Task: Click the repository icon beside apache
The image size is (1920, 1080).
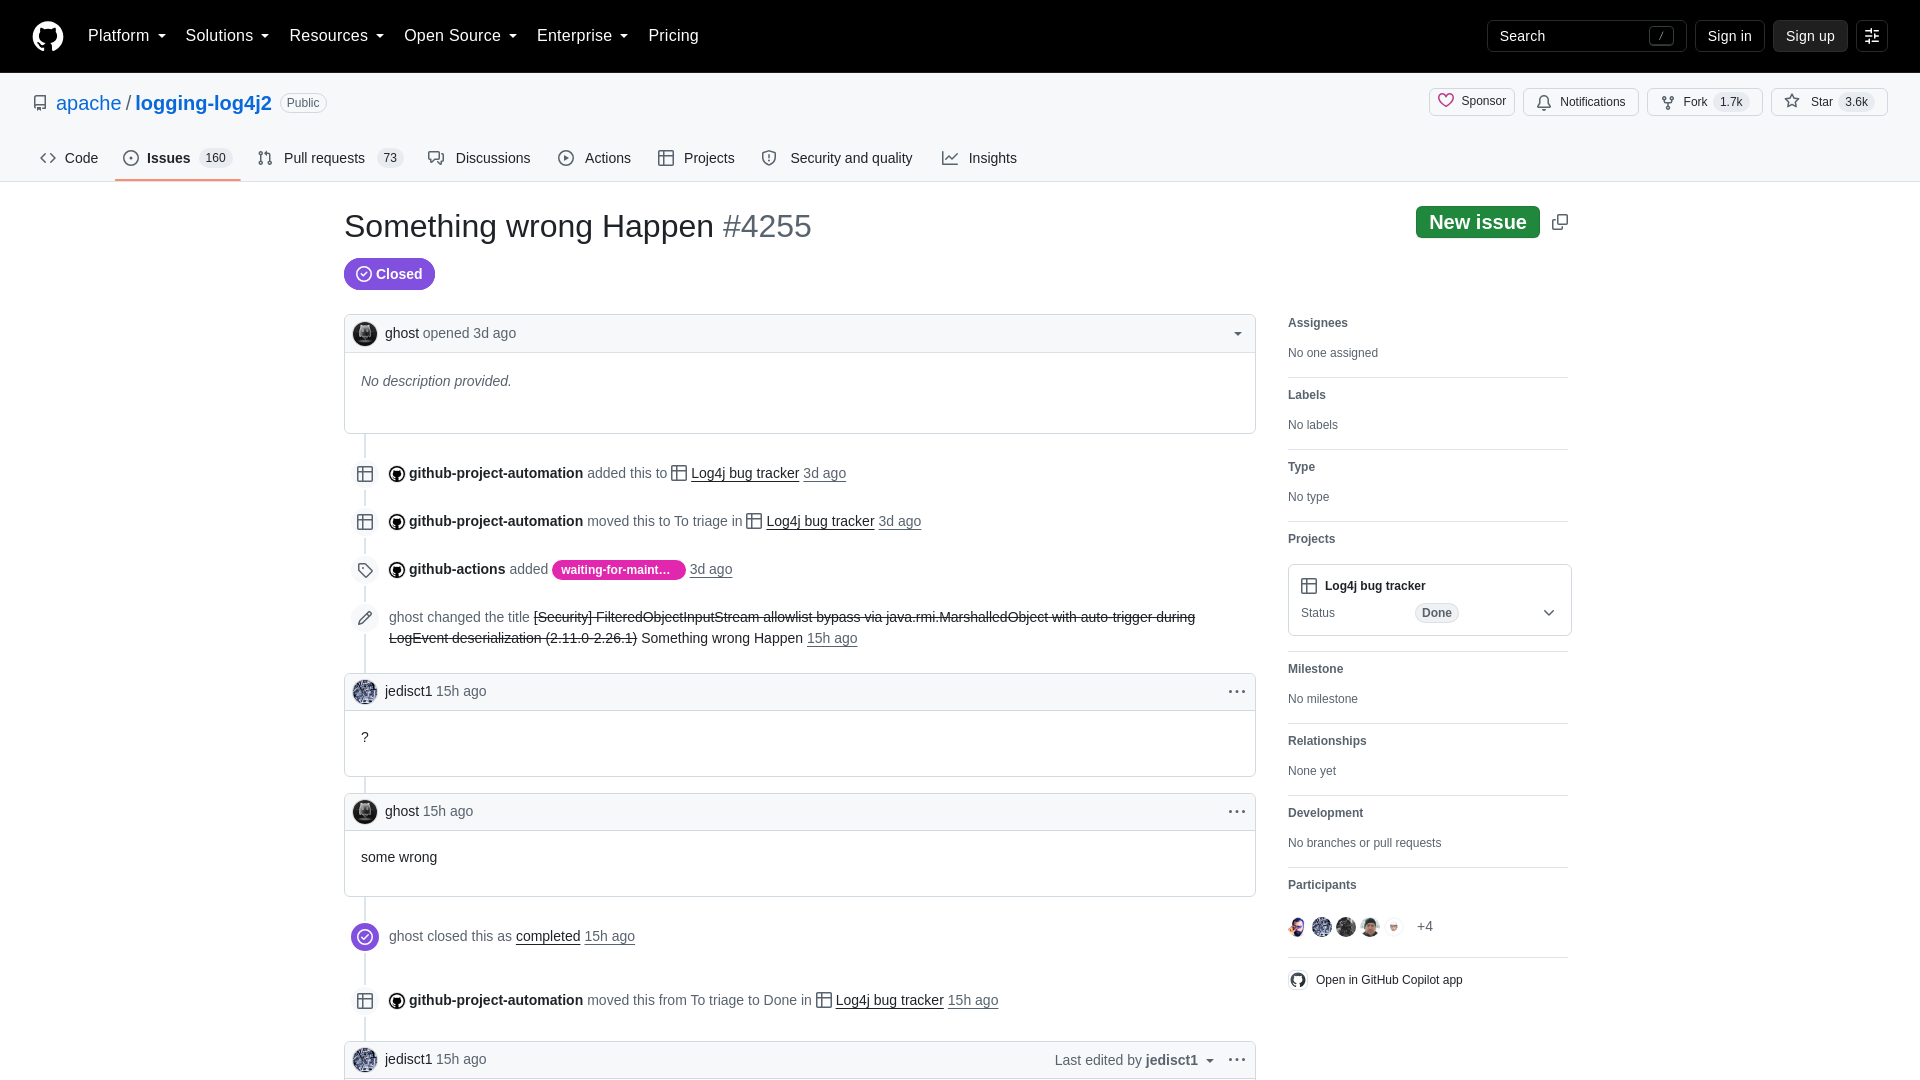Action: [40, 103]
